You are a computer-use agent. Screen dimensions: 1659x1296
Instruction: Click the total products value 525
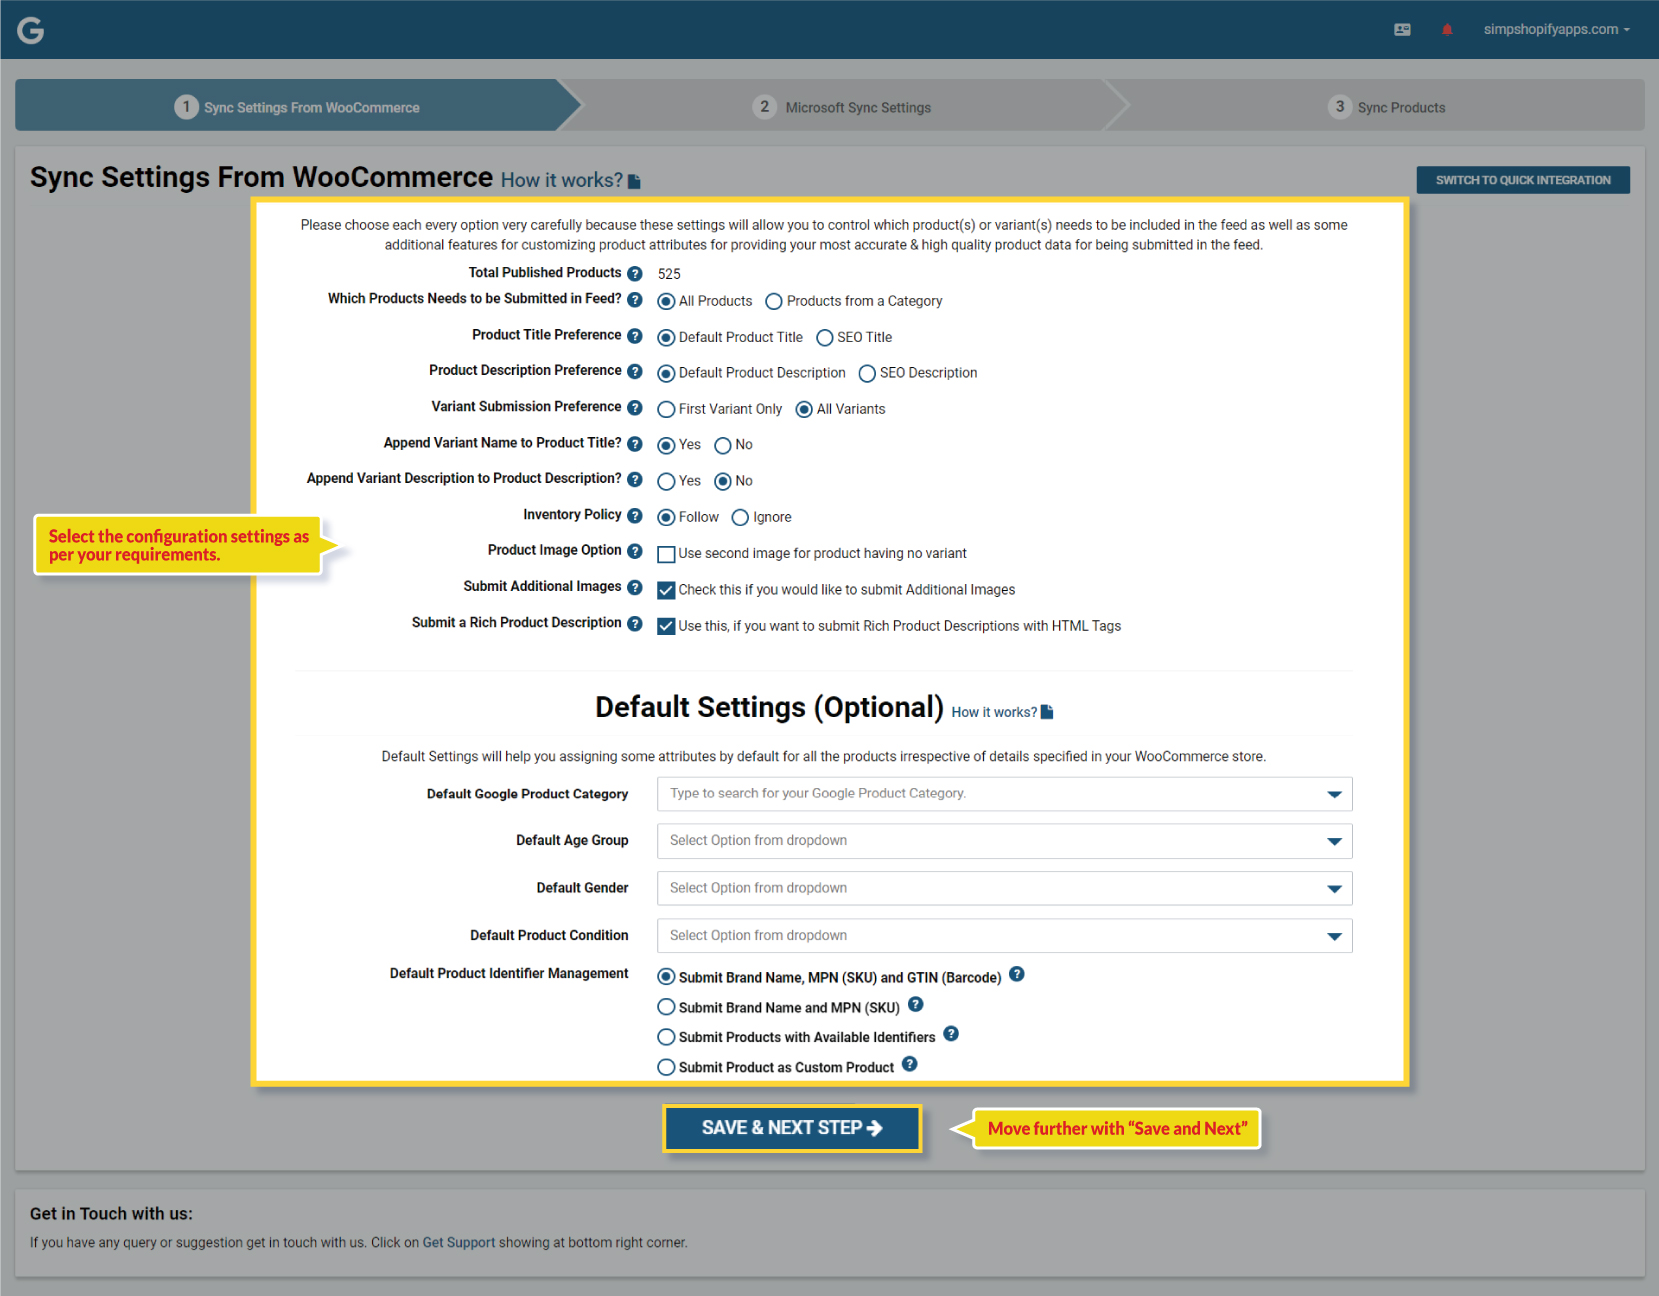click(669, 274)
